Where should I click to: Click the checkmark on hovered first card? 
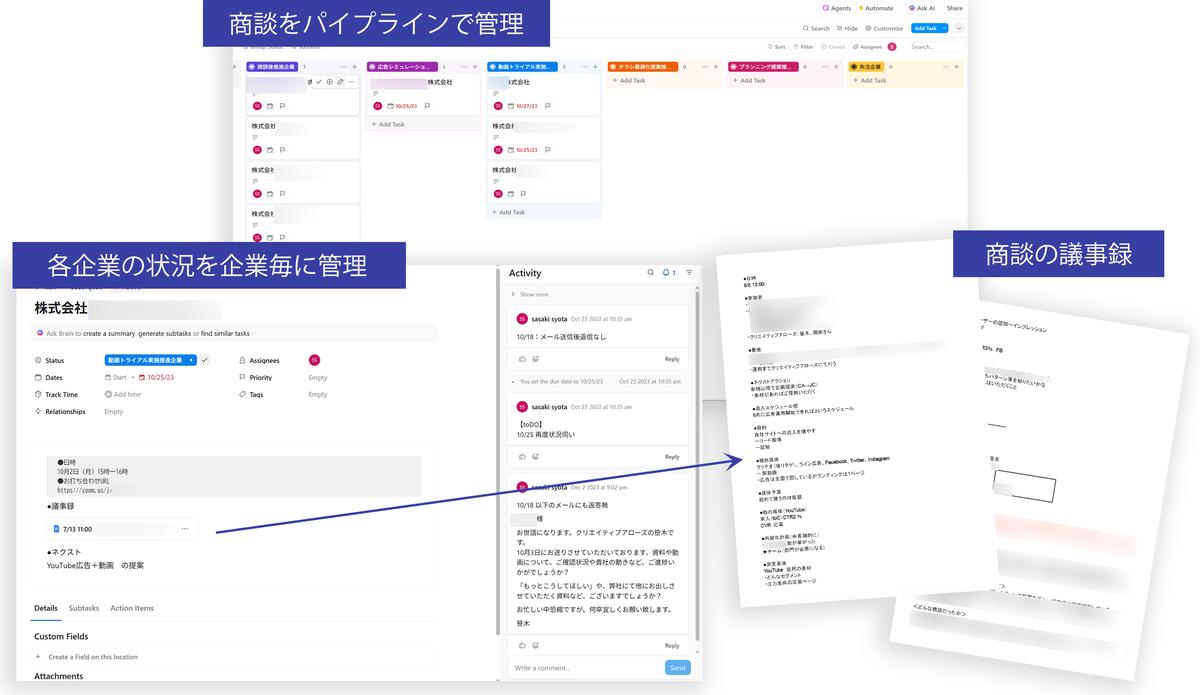point(319,81)
